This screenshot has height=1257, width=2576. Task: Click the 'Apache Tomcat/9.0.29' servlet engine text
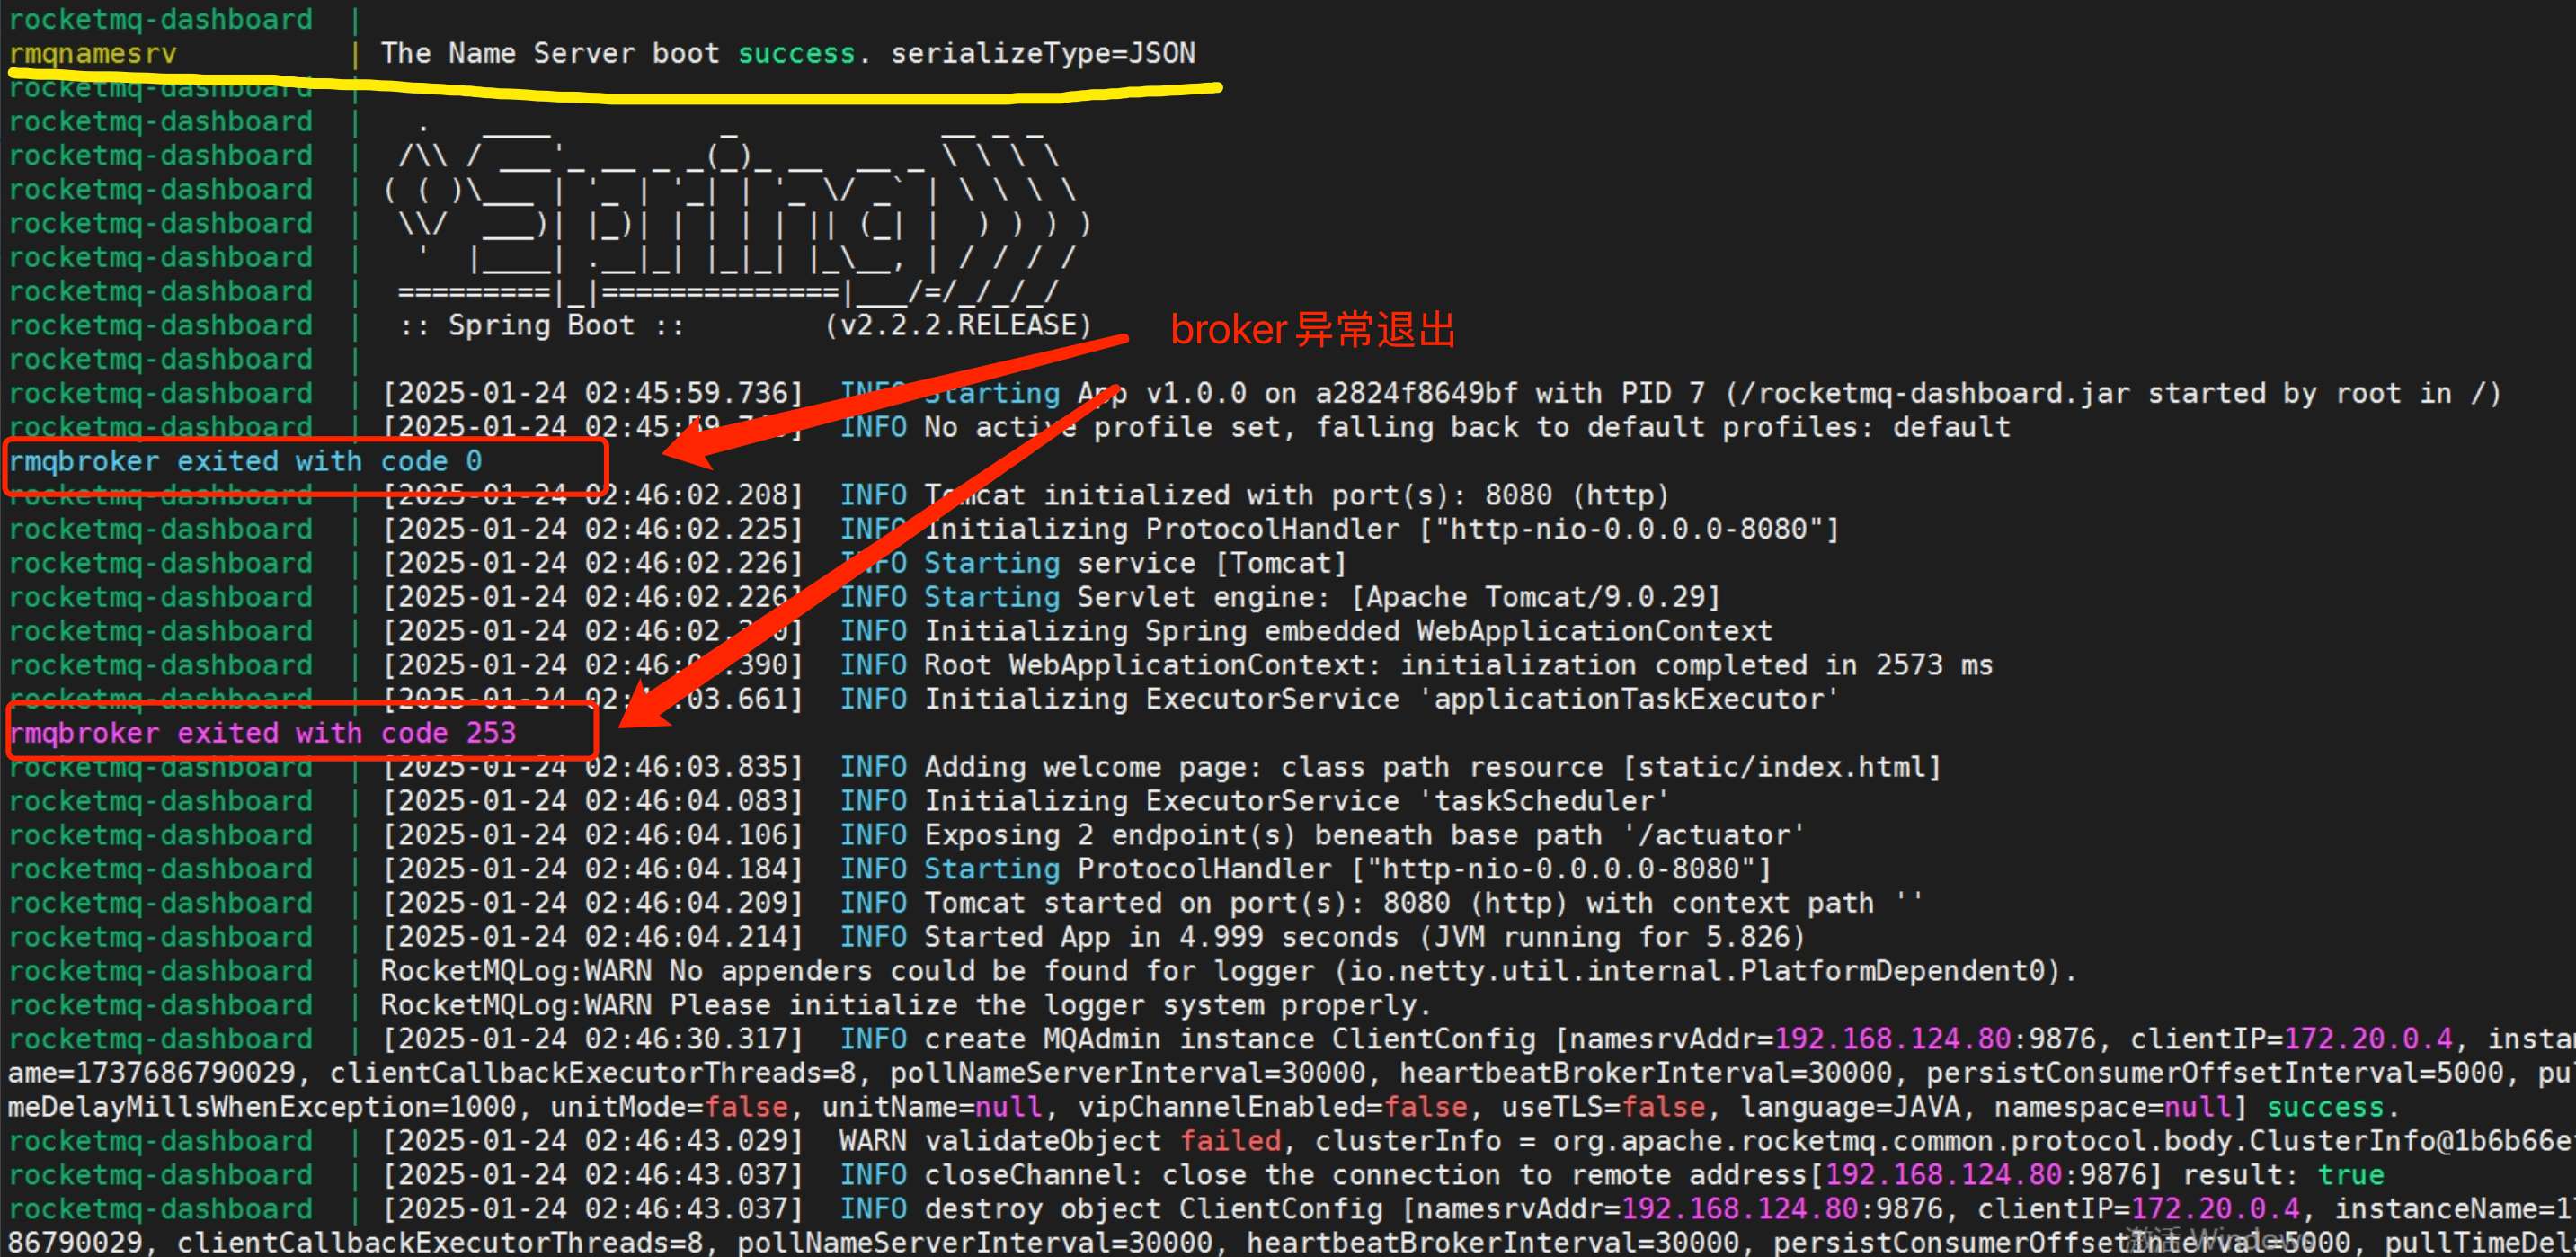(1535, 598)
